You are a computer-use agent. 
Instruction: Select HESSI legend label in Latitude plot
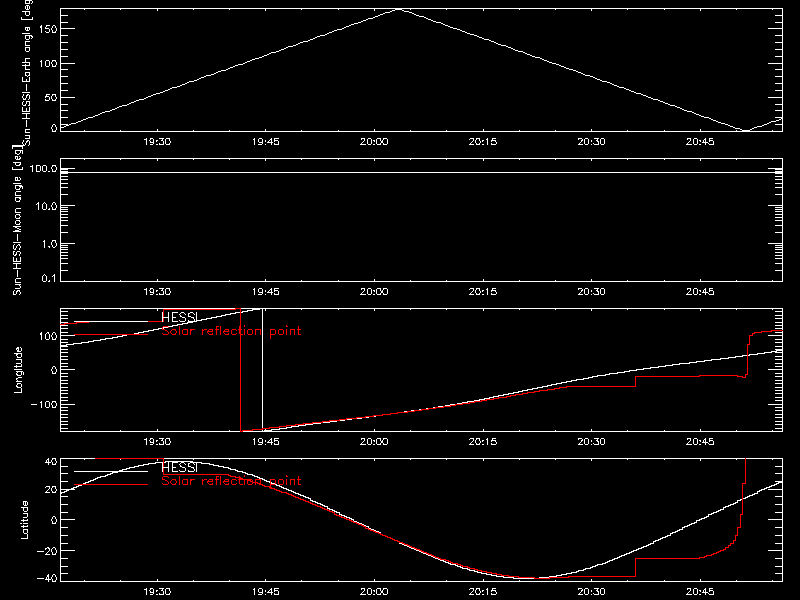pos(179,467)
